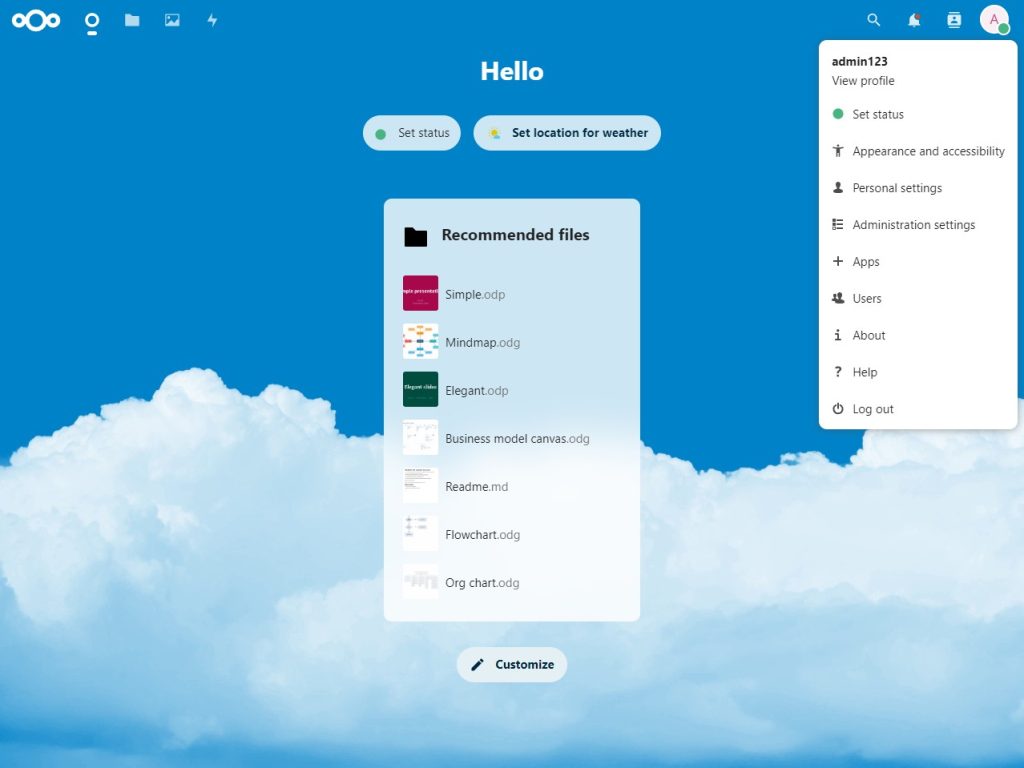Click the Elegant.odp thumbnail
Screen dimensions: 1024x768
tap(421, 389)
